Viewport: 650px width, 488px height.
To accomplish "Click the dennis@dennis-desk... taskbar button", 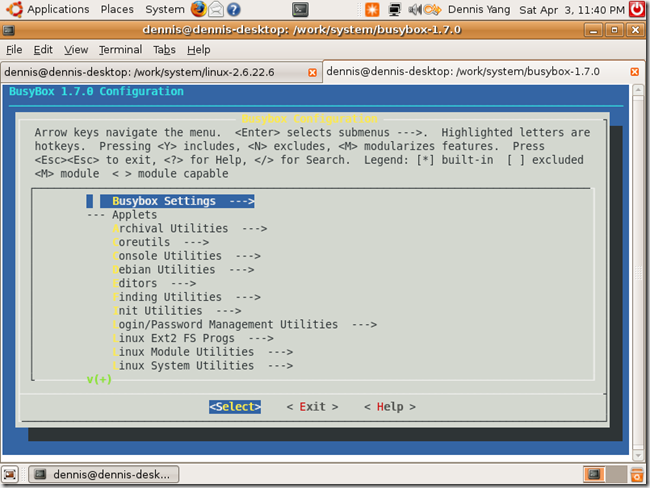I will (x=104, y=474).
